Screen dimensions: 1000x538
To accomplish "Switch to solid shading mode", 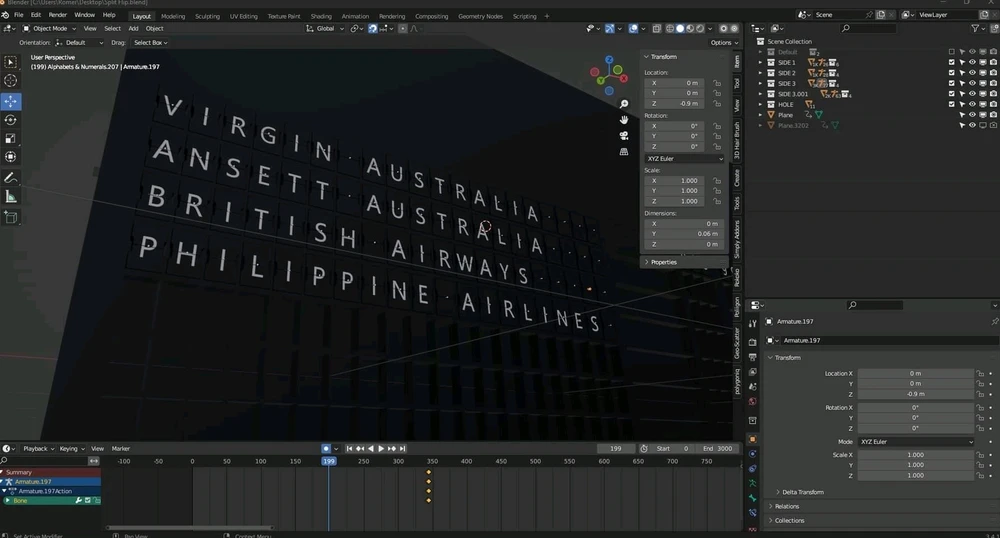I will 680,29.
